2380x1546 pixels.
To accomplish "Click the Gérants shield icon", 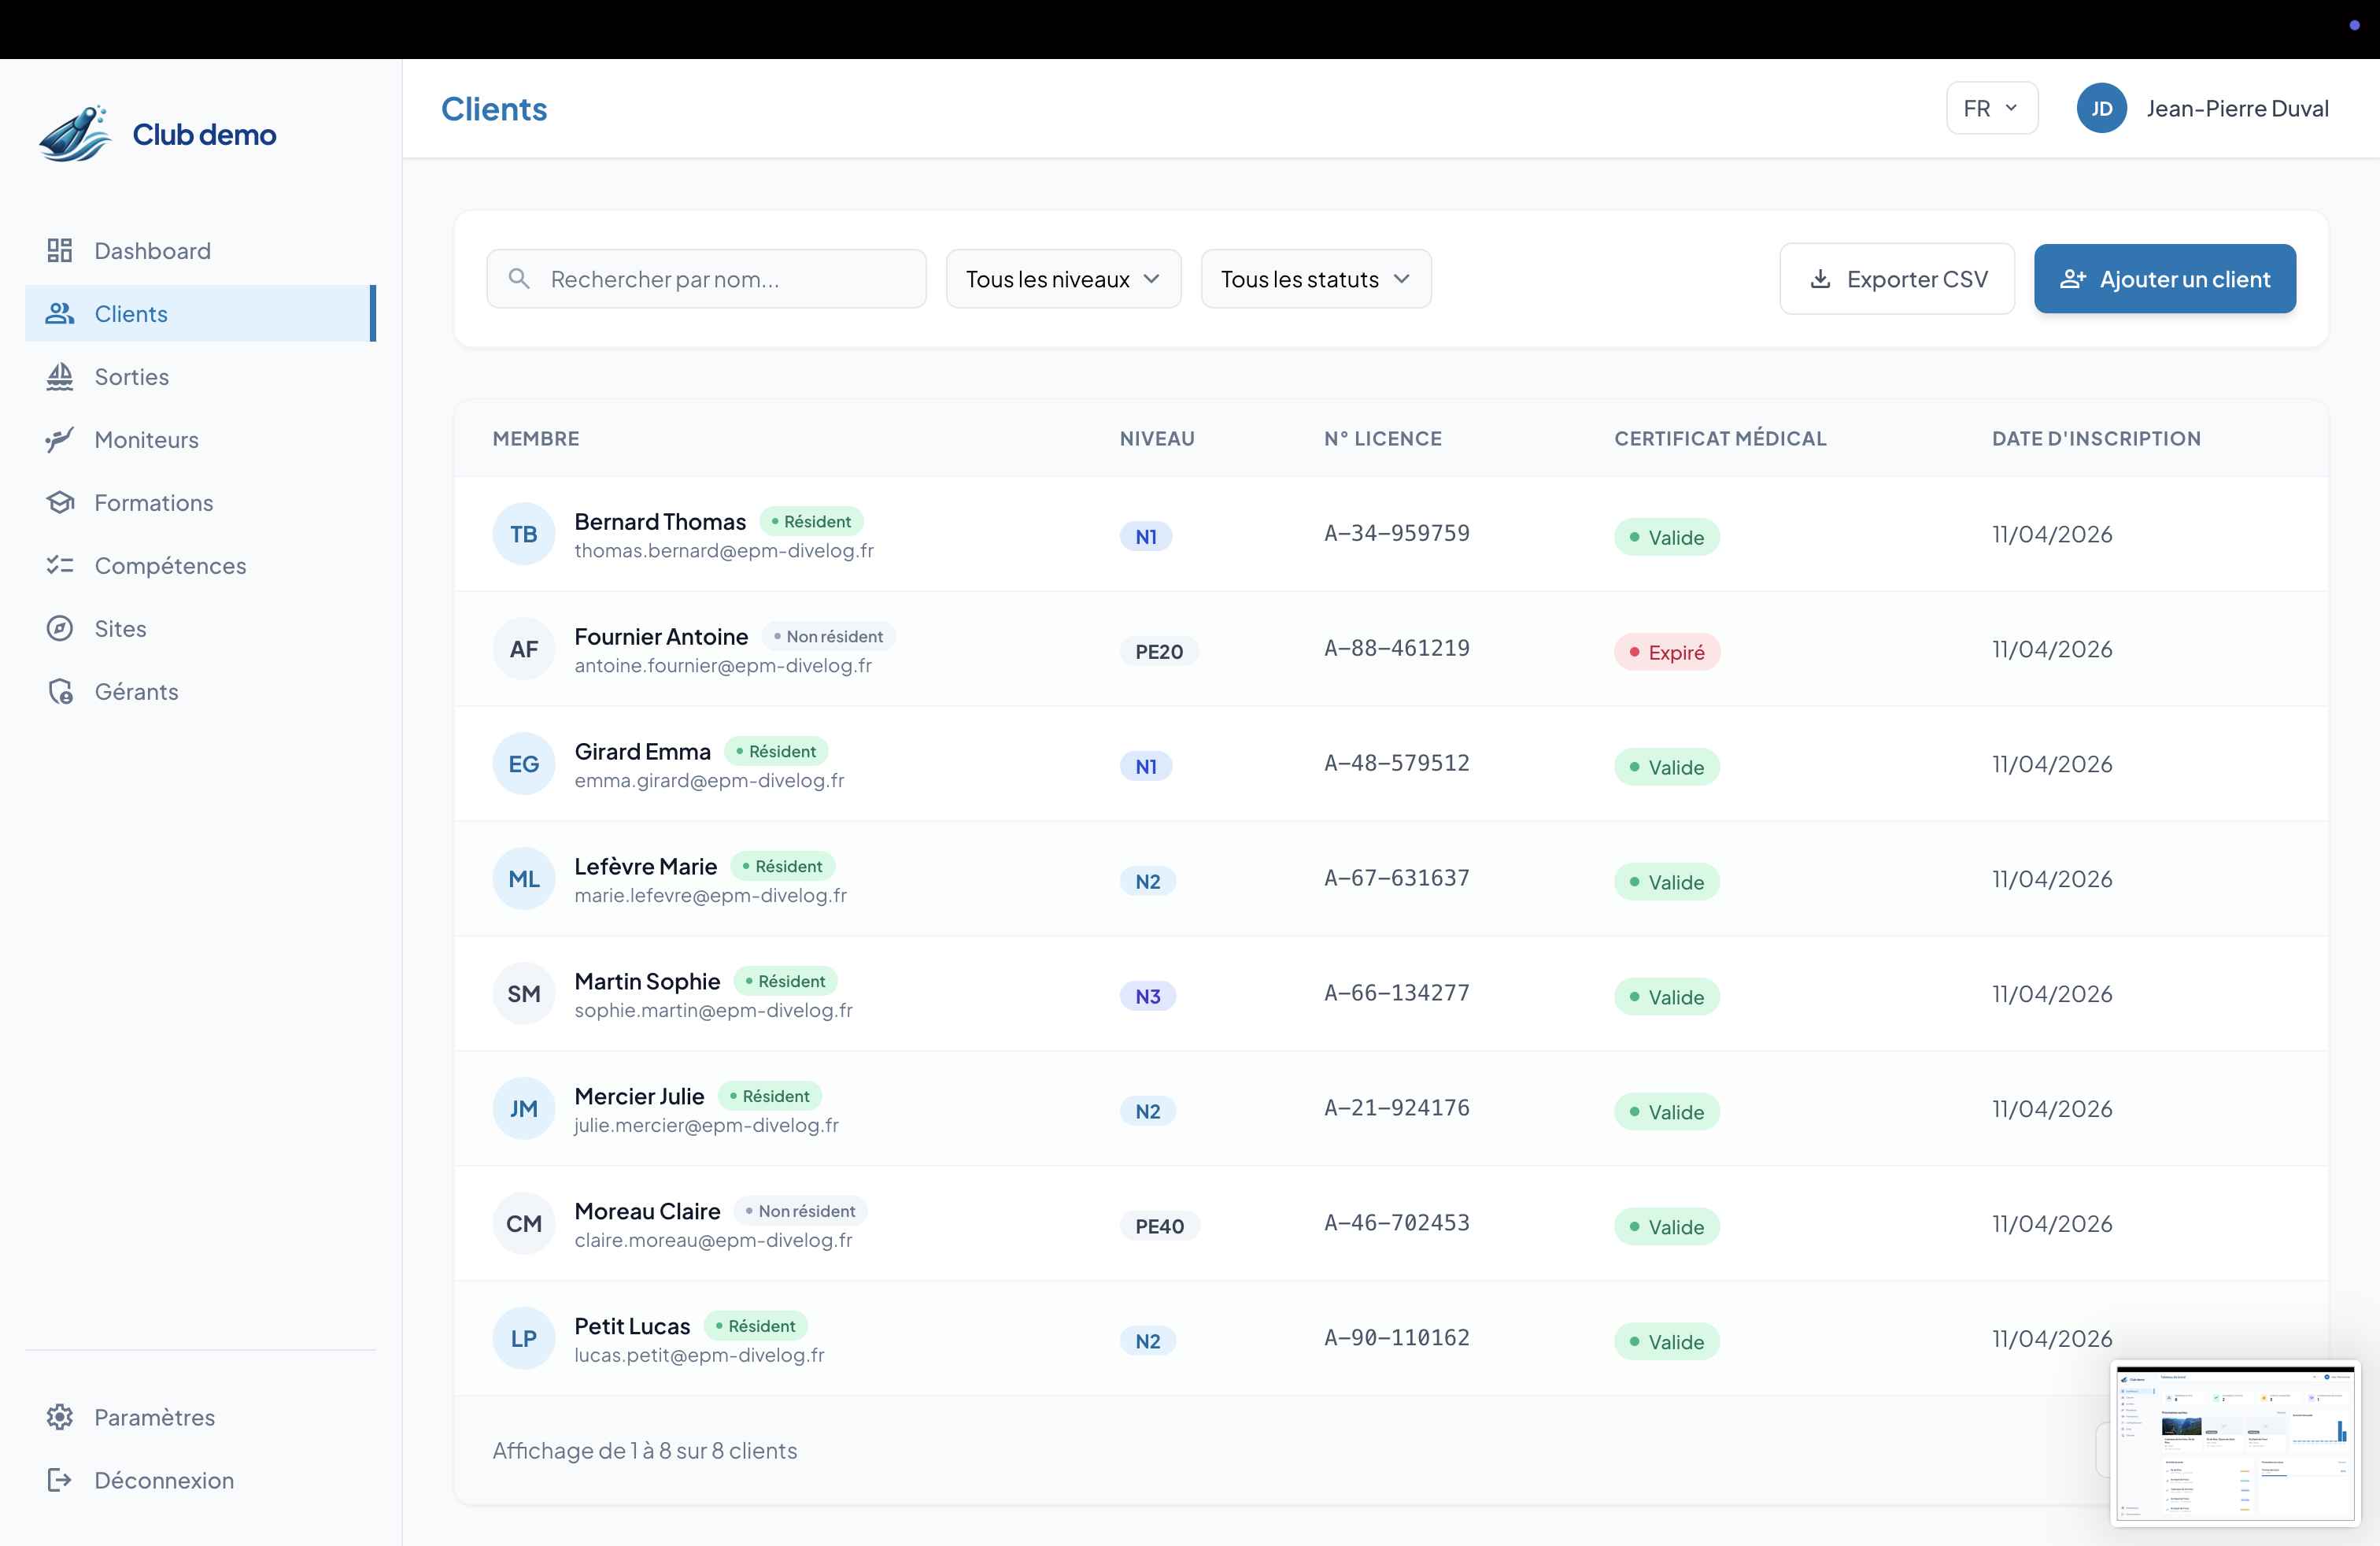I will click(x=60, y=692).
